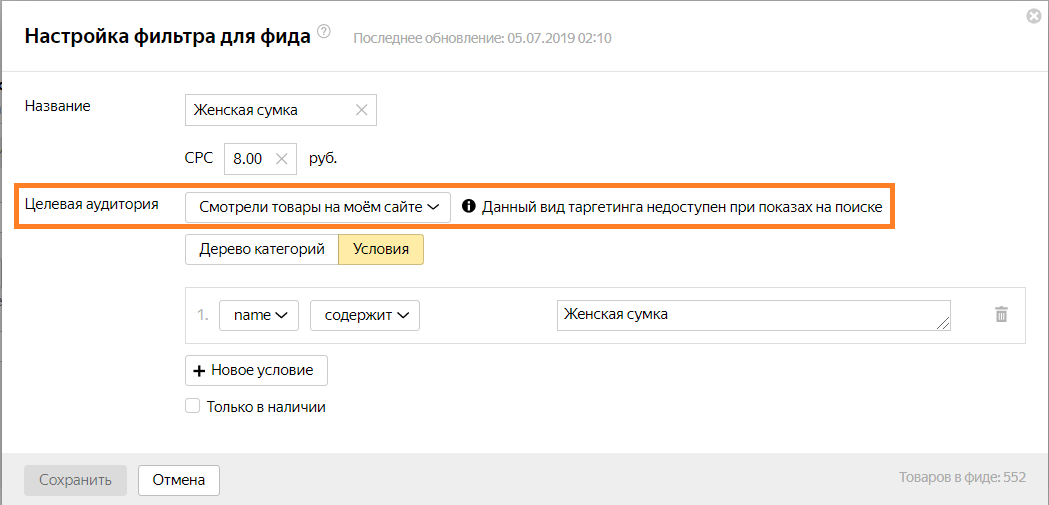Image resolution: width=1049 pixels, height=505 pixels.
Task: Delete condition 1 with the trash icon
Action: click(x=1001, y=314)
